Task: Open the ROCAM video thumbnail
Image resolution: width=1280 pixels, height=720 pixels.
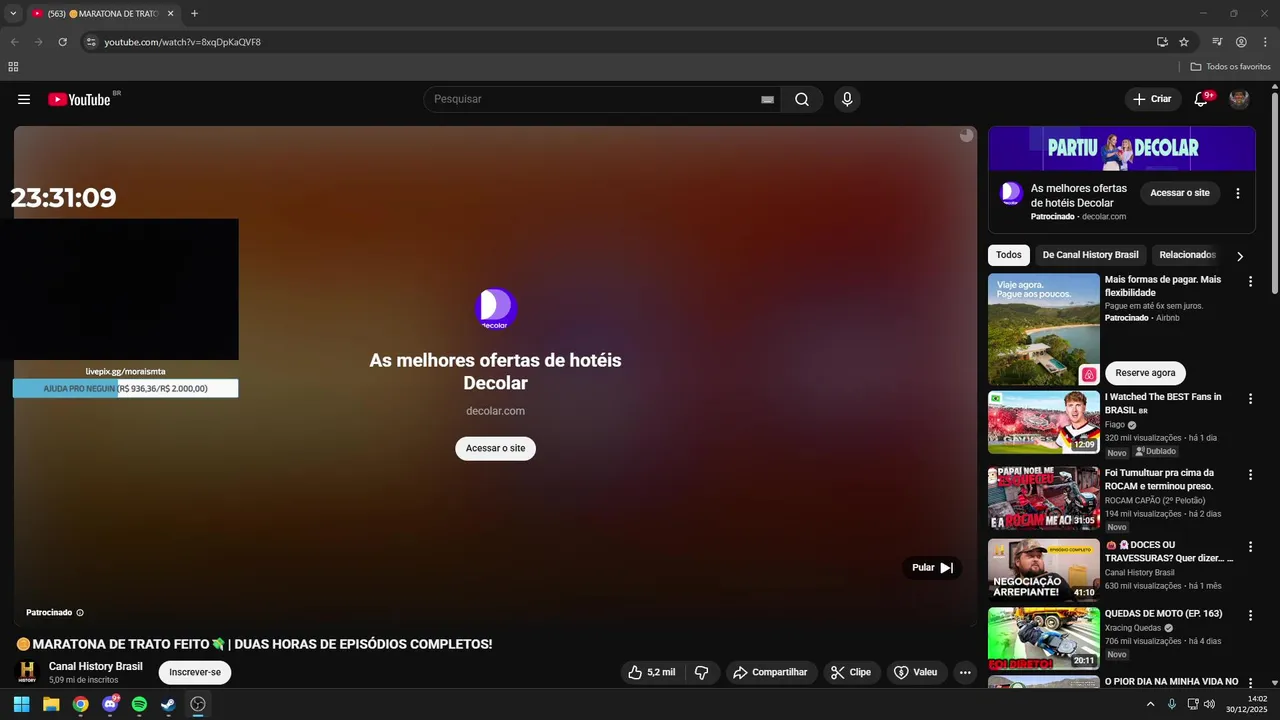Action: 1044,498
